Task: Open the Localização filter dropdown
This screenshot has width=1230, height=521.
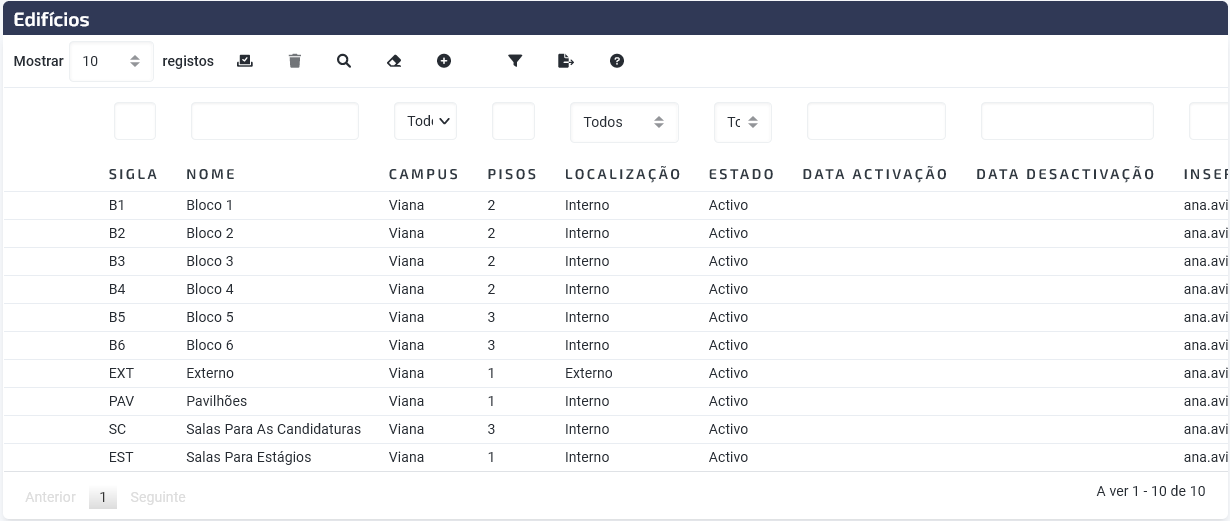Action: click(624, 122)
